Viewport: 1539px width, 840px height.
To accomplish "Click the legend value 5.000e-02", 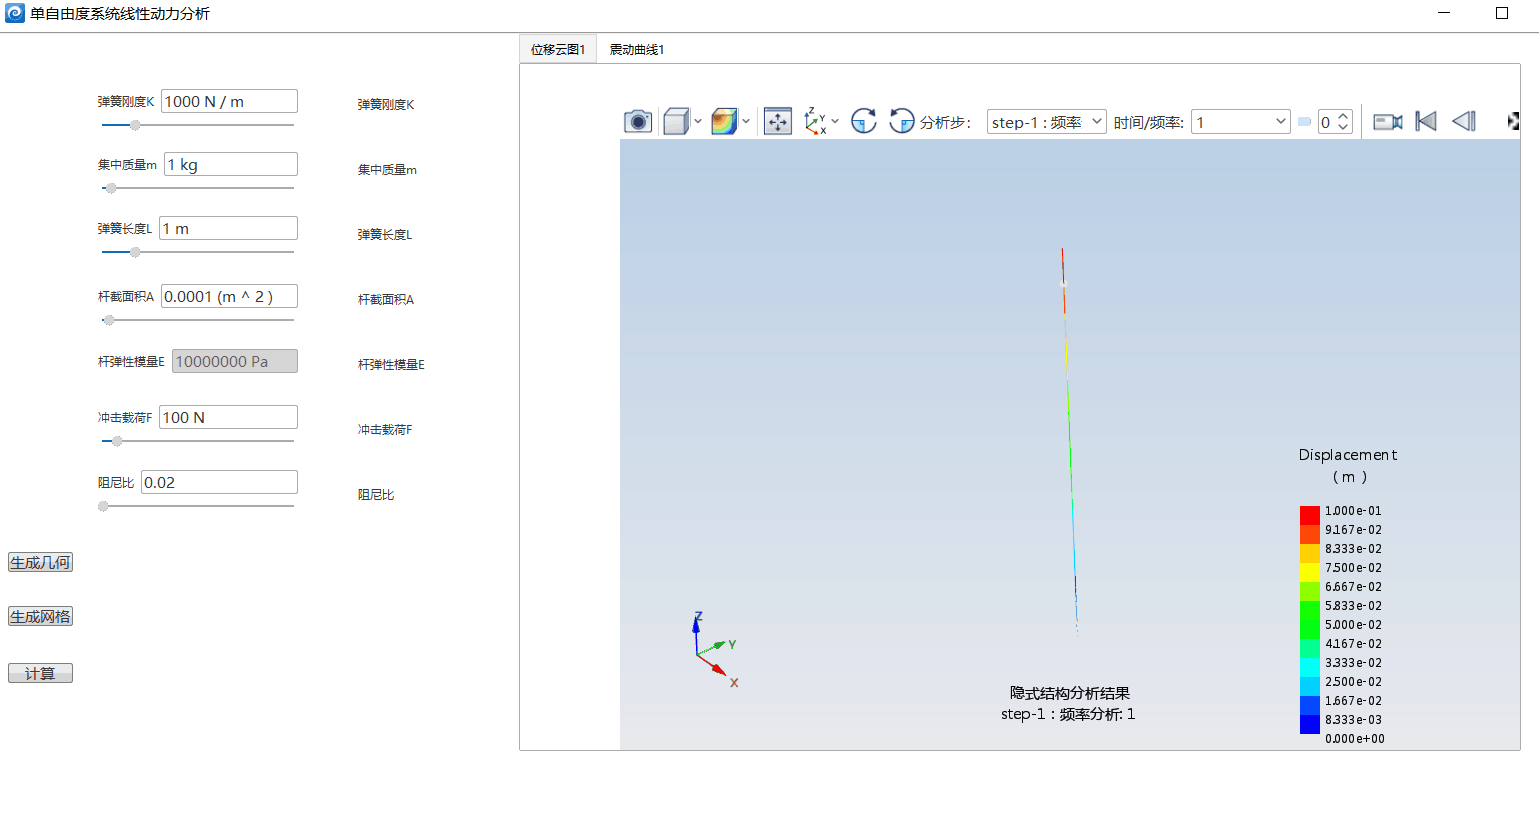I will 1353,625.
